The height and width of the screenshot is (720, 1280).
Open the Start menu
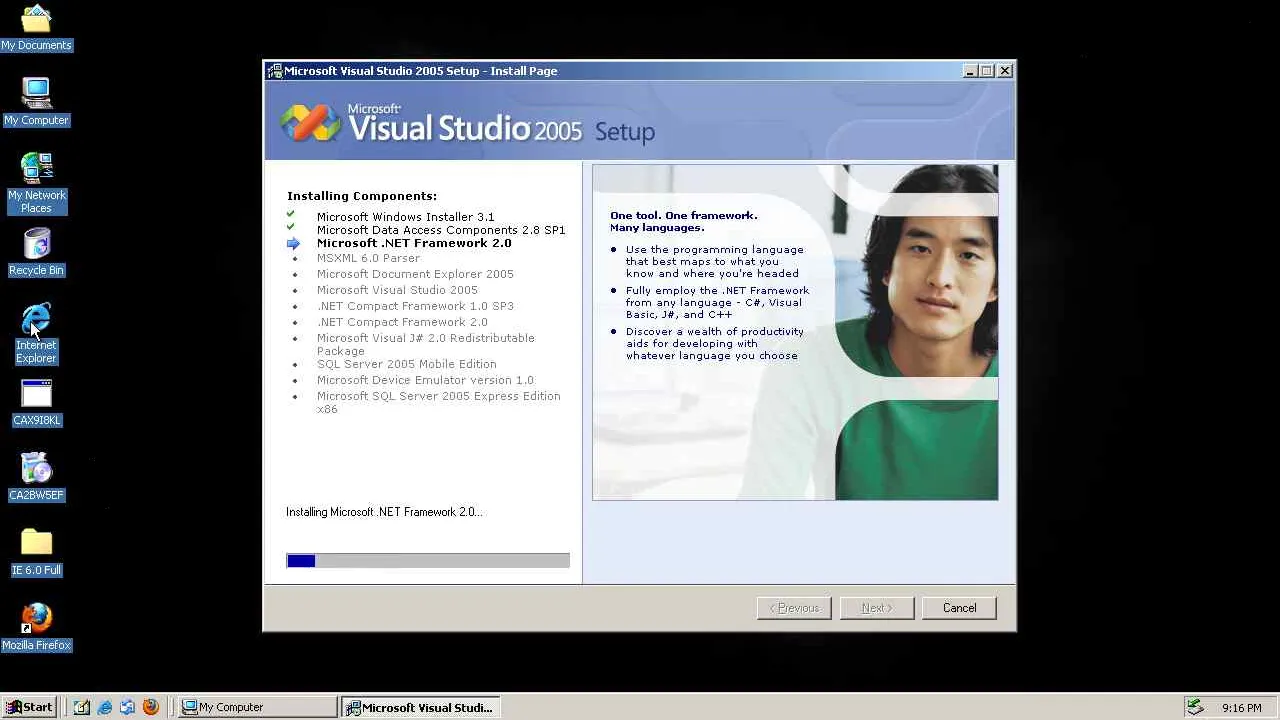pyautogui.click(x=30, y=707)
